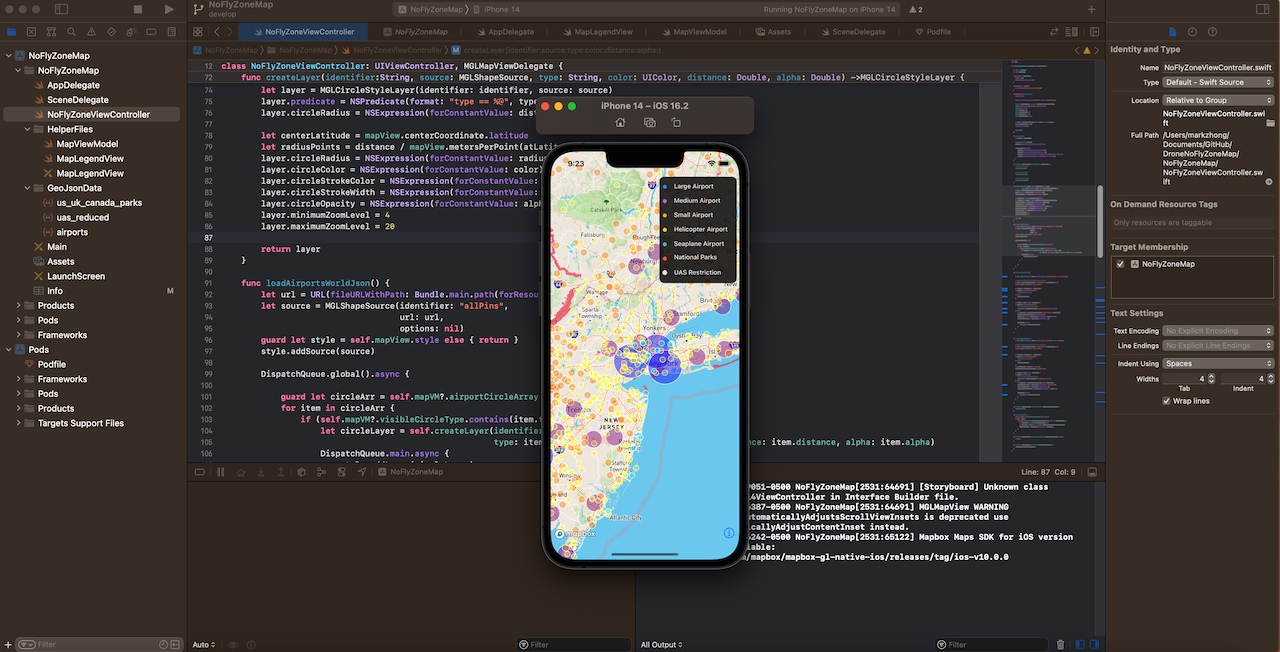Select the Find navigator magnifying glass
1280x652 pixels.
[x=71, y=31]
